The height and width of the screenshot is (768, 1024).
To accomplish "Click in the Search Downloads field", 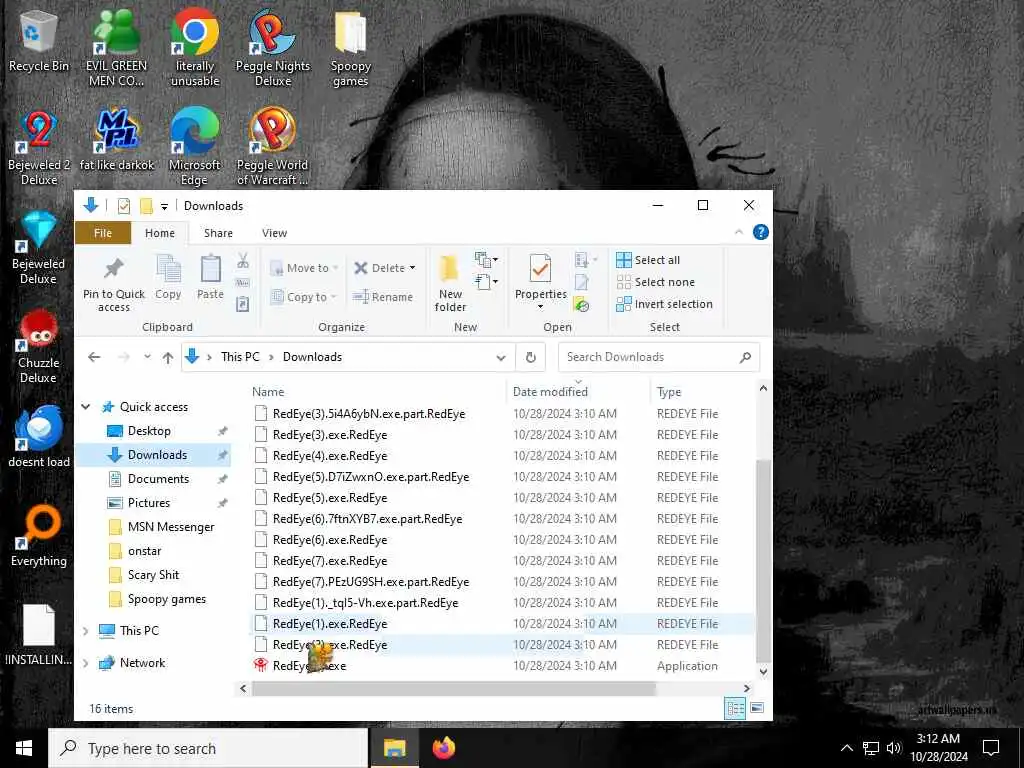I will coord(658,357).
